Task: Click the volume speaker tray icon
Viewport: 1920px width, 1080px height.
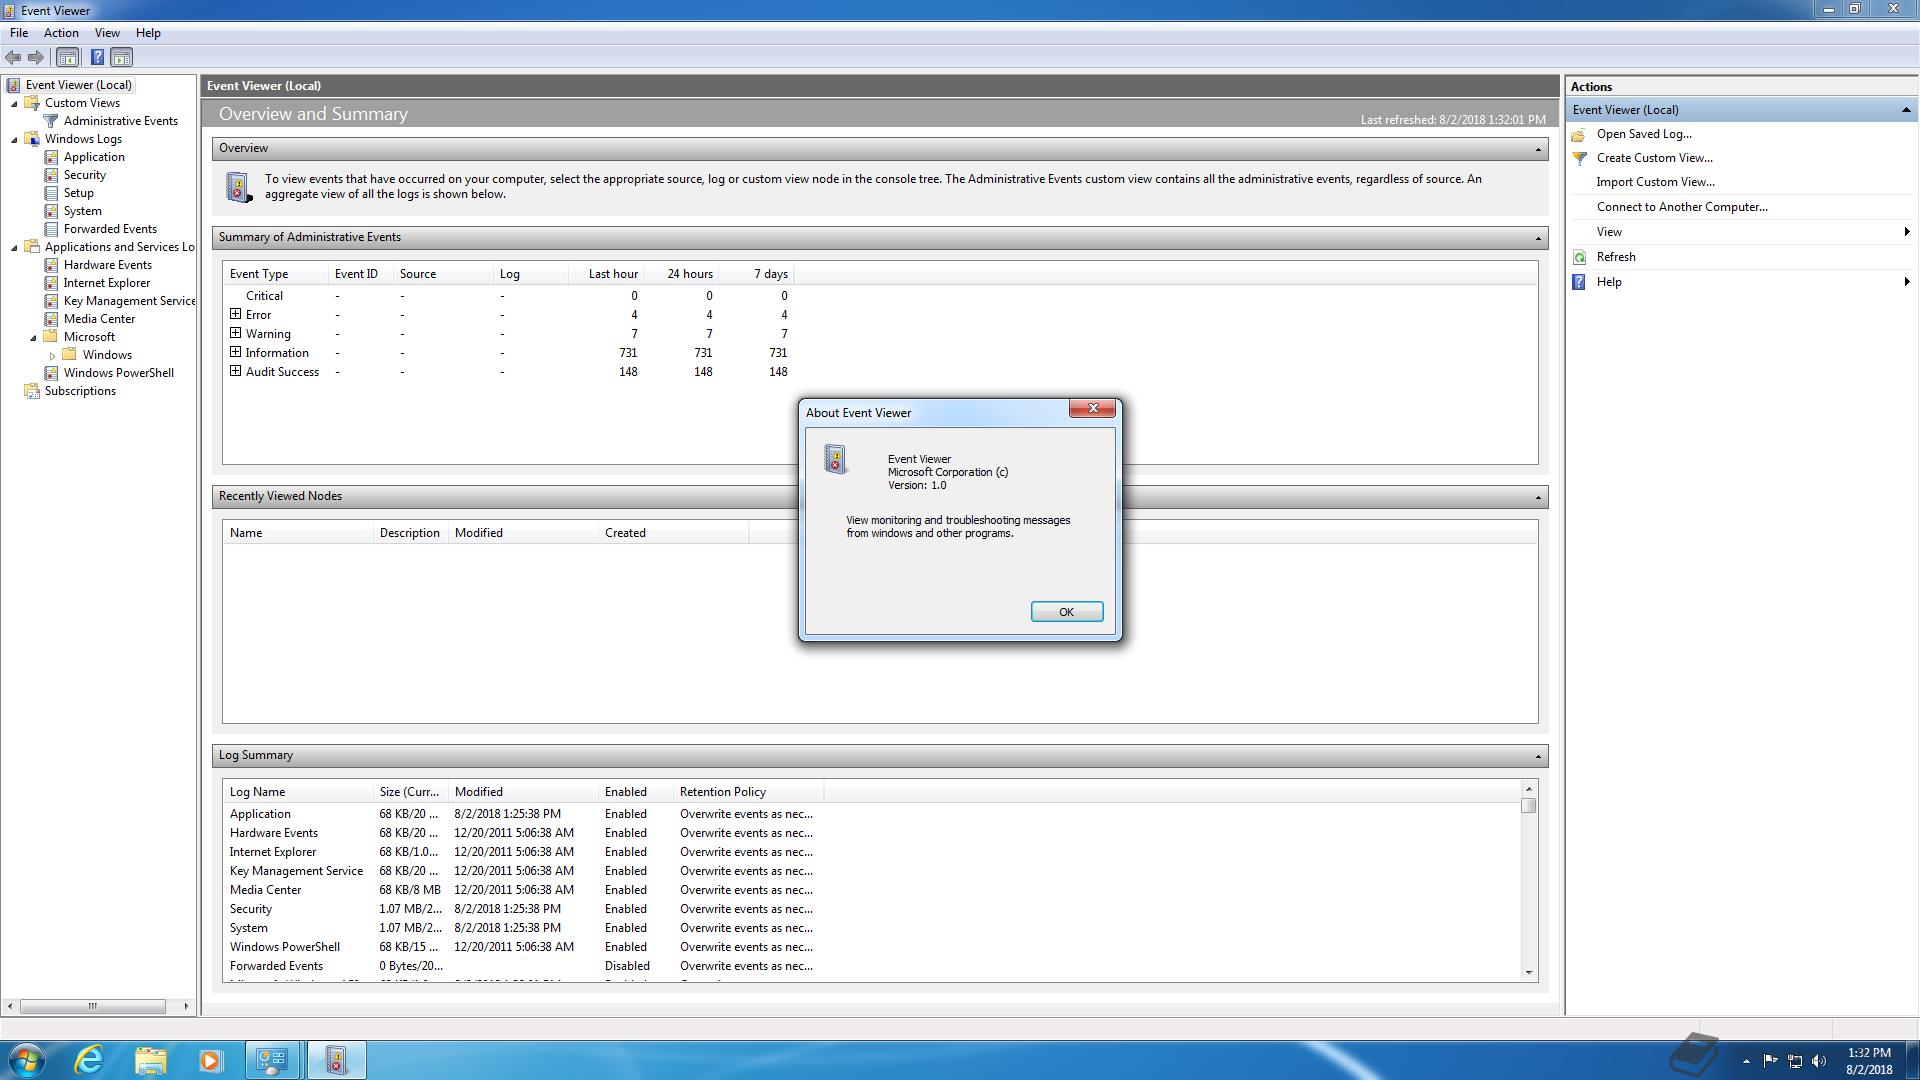Action: (x=1819, y=1061)
